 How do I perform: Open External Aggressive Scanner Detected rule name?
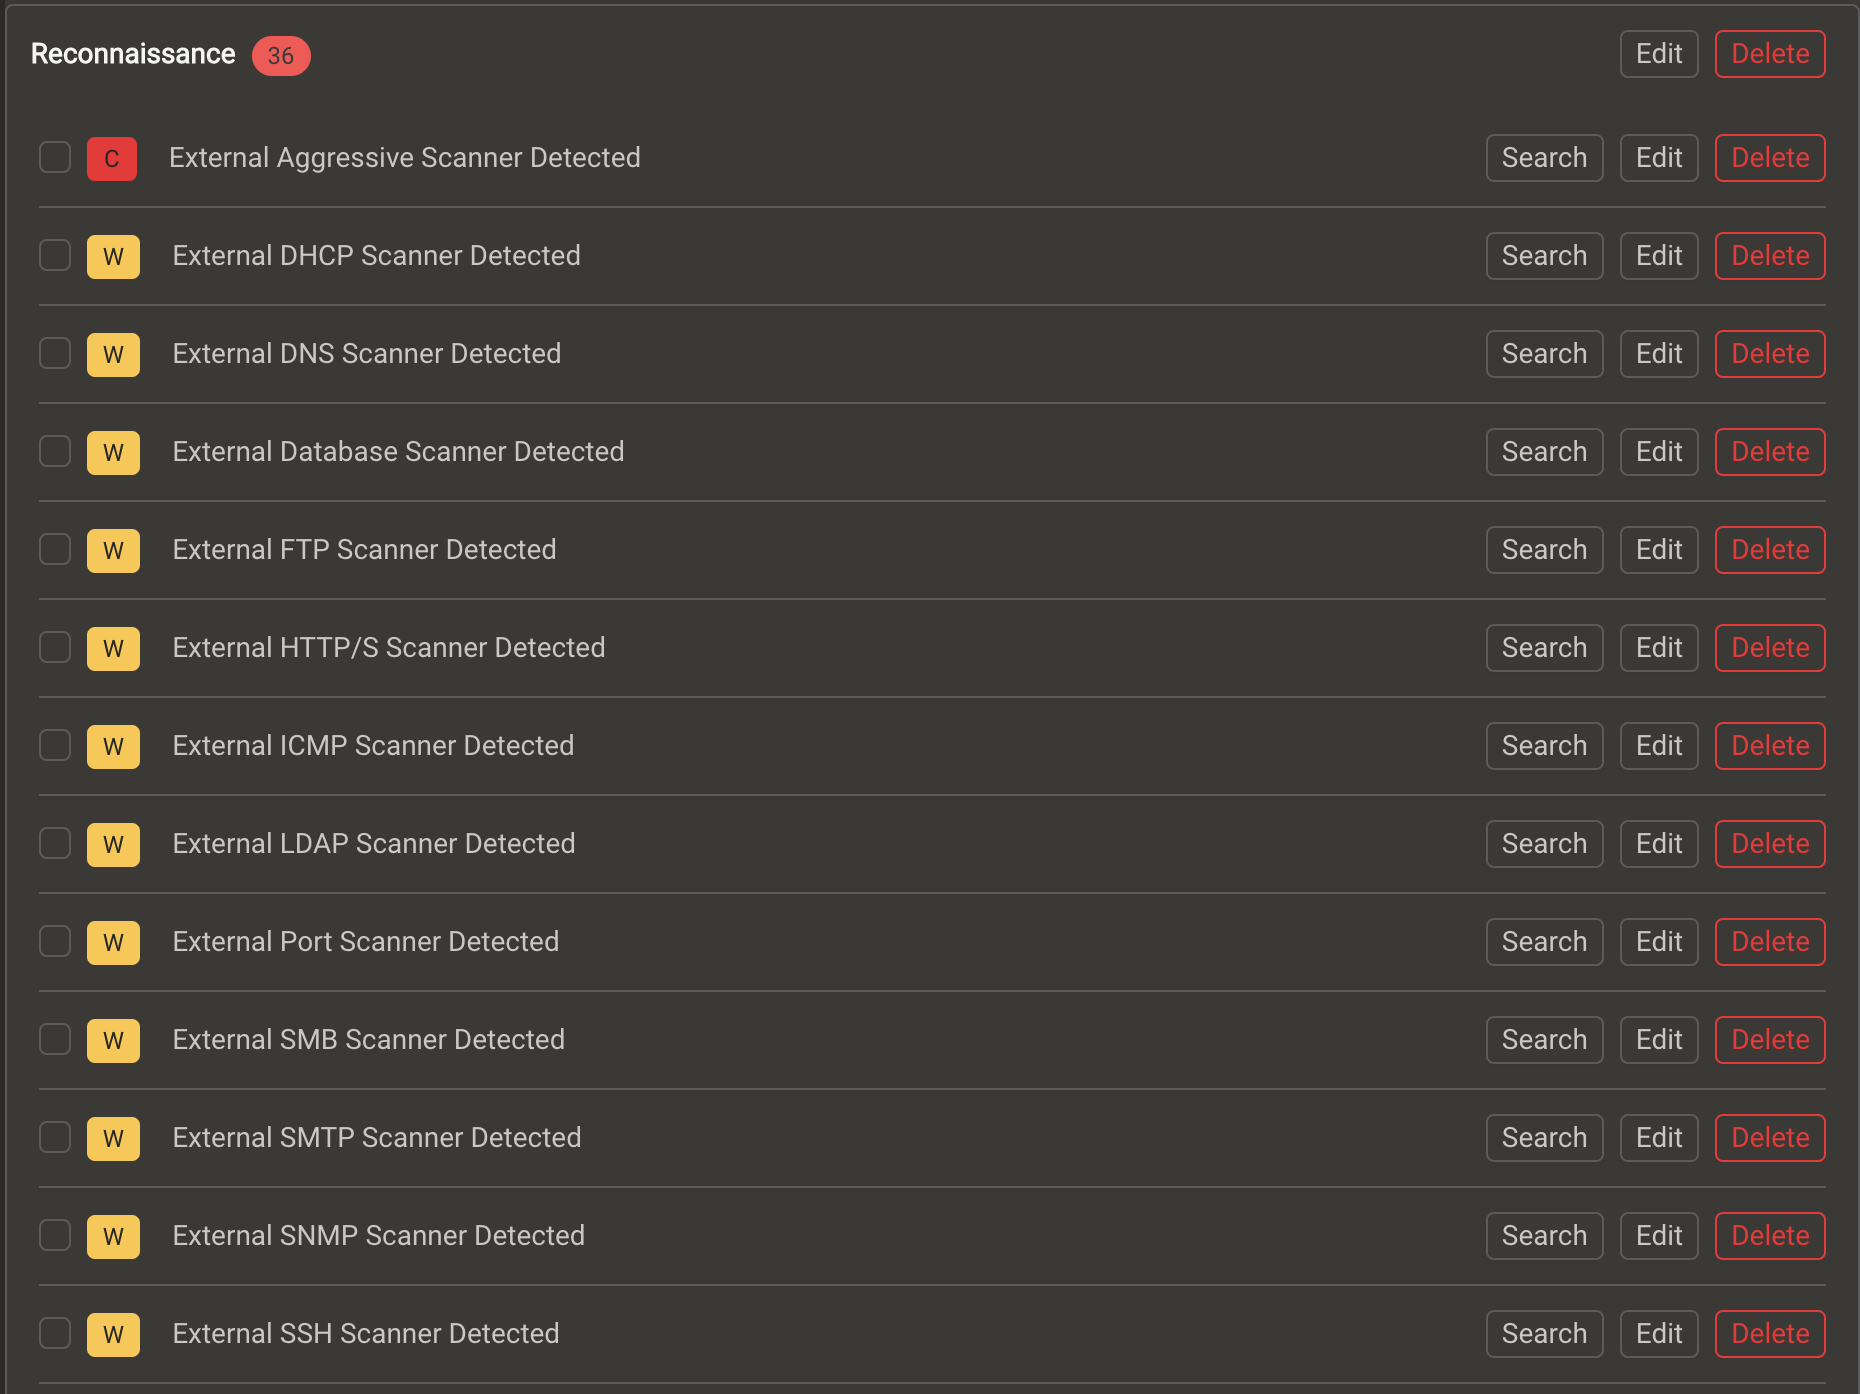(x=405, y=158)
